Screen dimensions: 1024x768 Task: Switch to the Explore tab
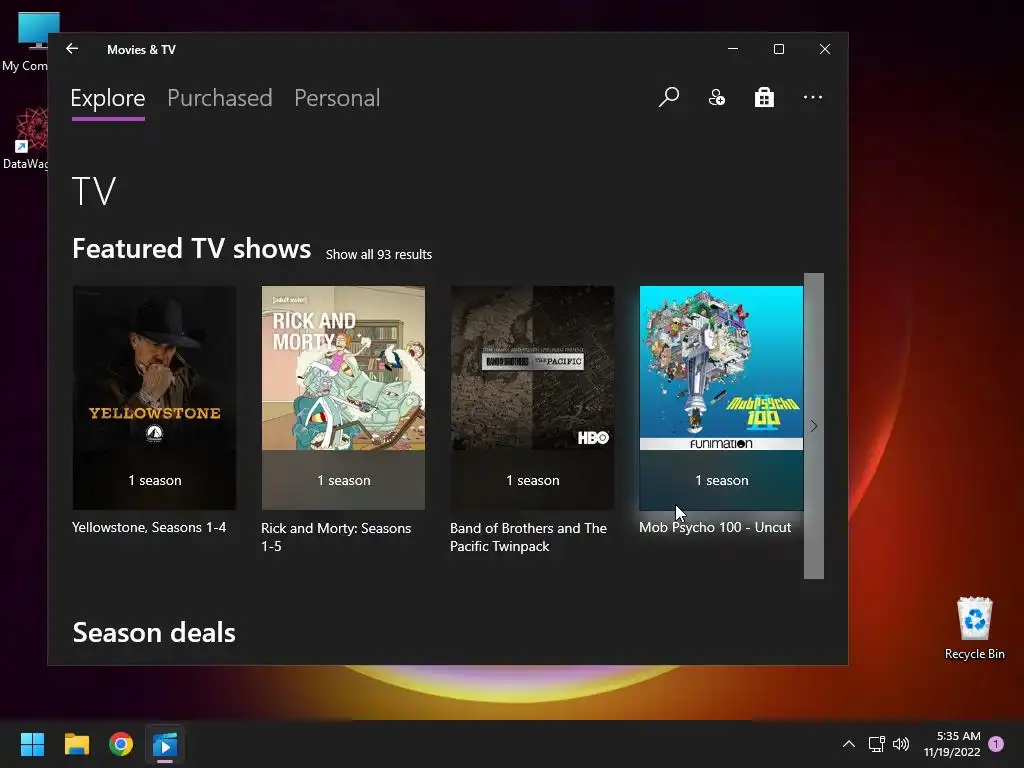pos(108,98)
